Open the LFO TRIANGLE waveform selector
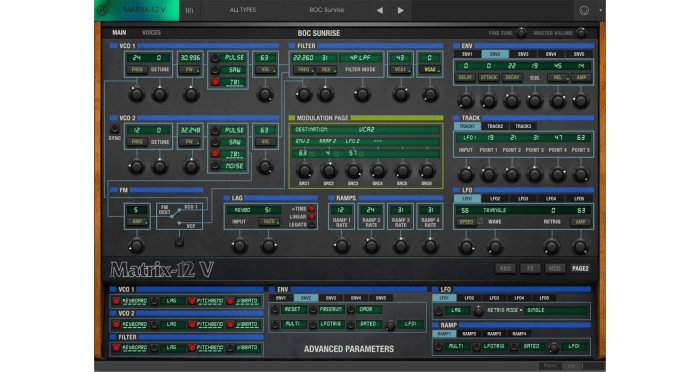700x372 pixels. pyautogui.click(x=495, y=210)
